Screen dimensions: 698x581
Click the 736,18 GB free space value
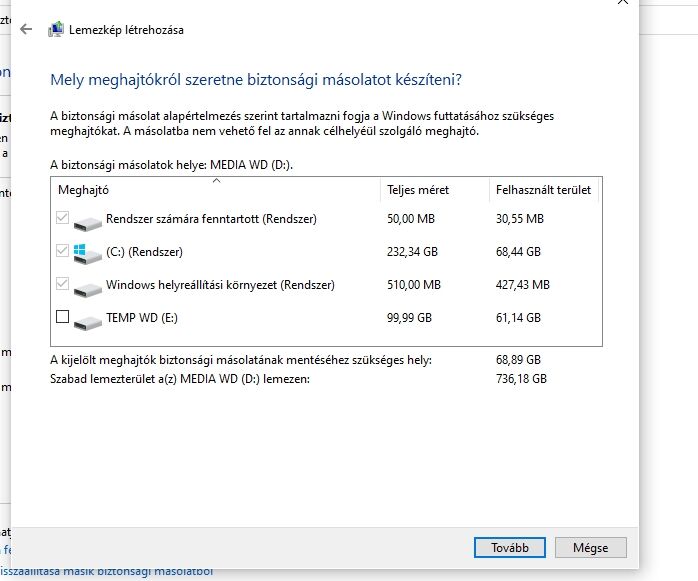click(521, 379)
